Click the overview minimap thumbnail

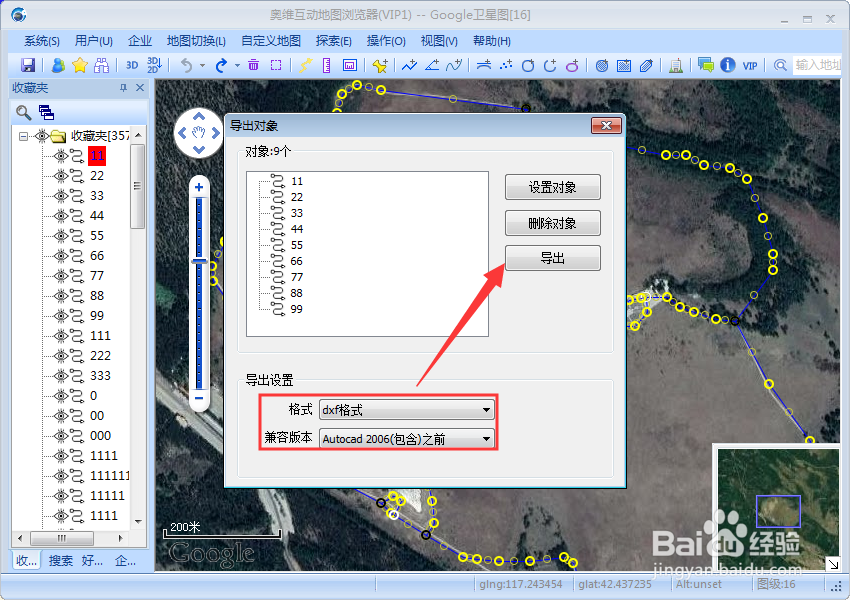click(x=778, y=508)
